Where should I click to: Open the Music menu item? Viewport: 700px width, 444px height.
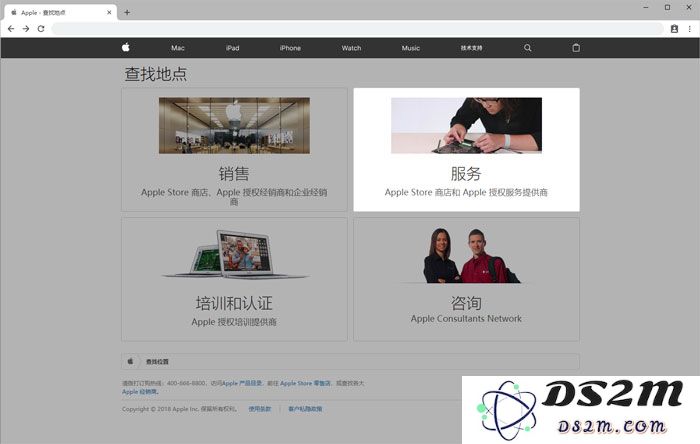(x=411, y=48)
